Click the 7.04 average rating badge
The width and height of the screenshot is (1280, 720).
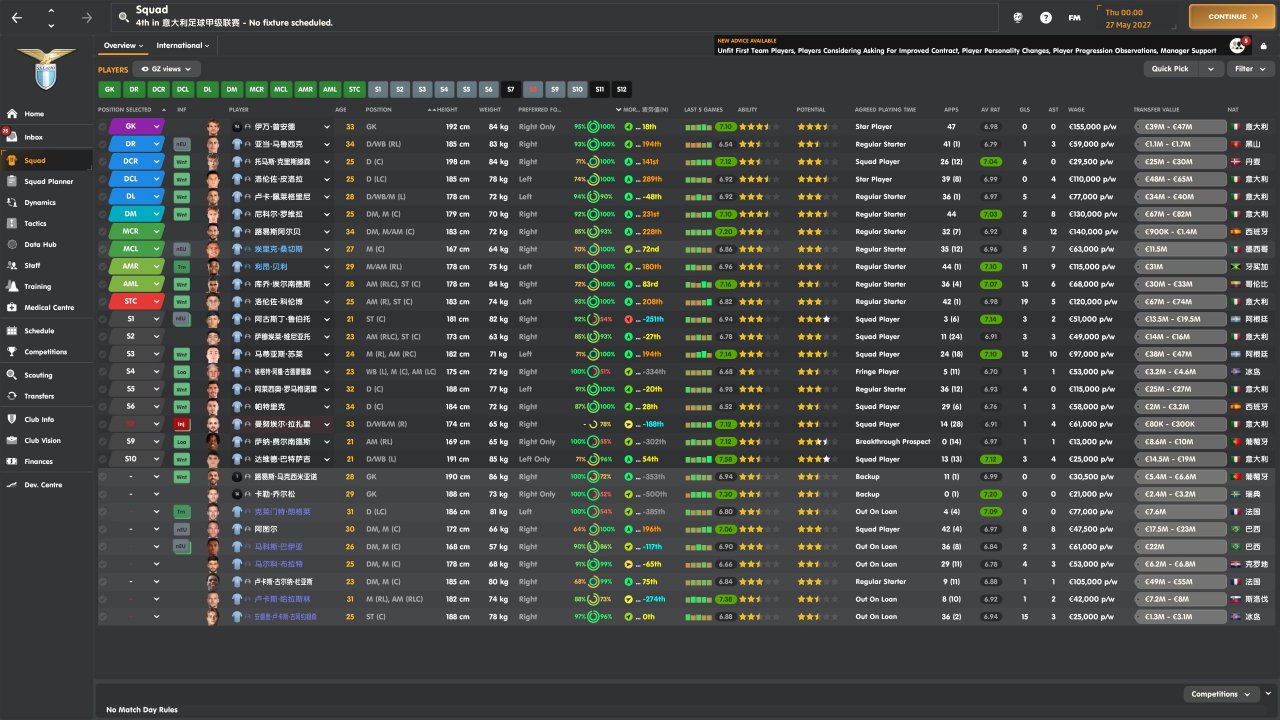coord(991,162)
